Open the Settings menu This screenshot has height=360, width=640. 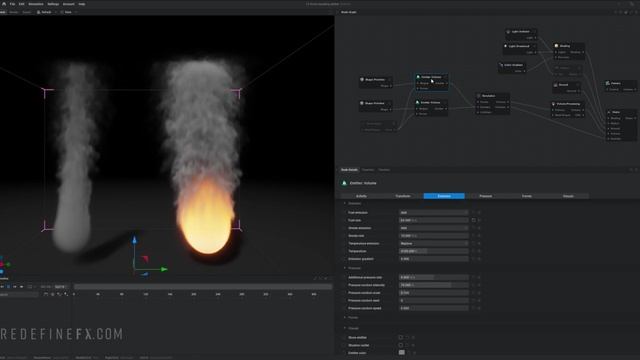(x=53, y=4)
